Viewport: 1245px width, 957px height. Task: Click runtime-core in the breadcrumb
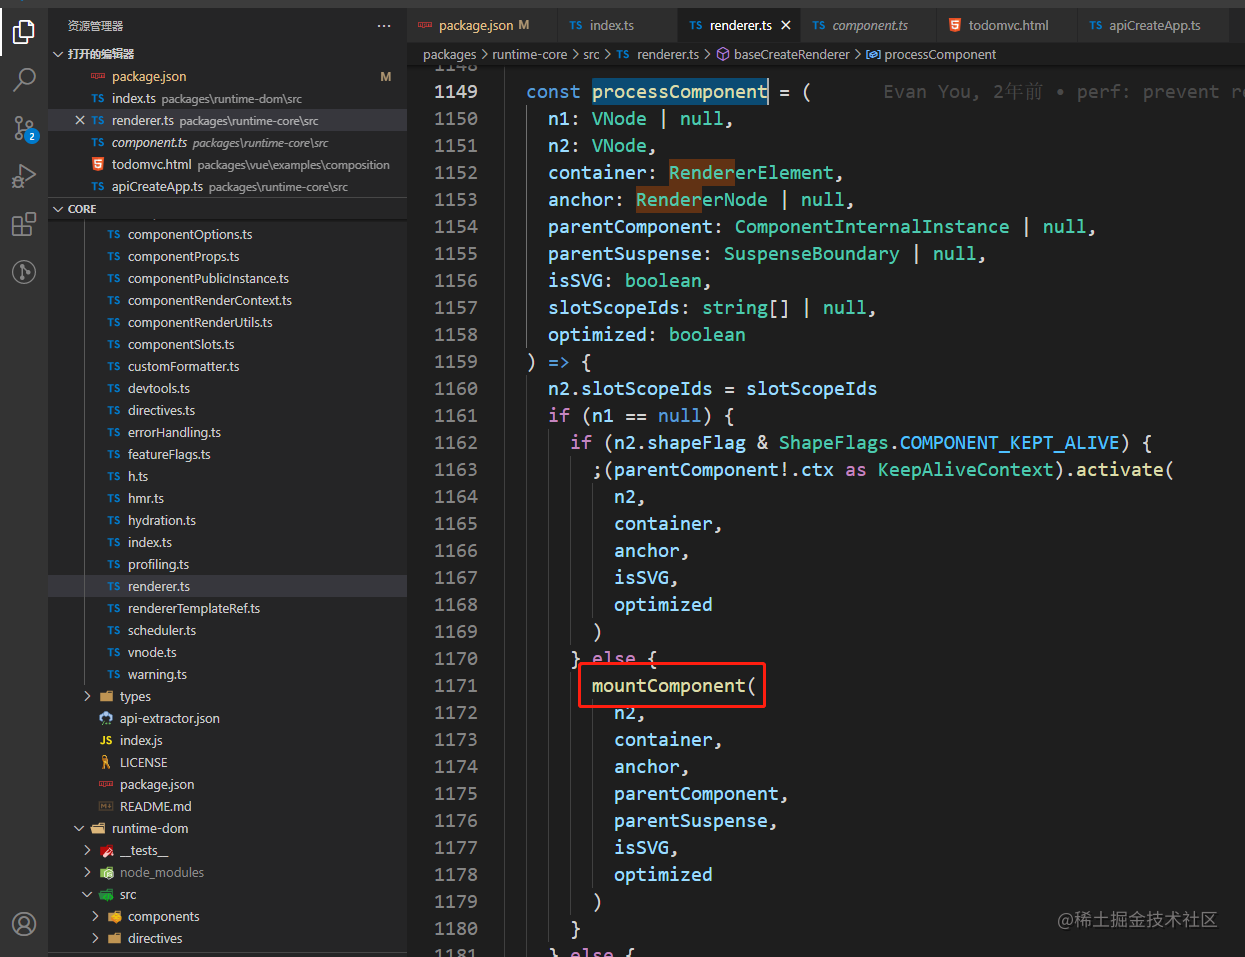(x=529, y=54)
